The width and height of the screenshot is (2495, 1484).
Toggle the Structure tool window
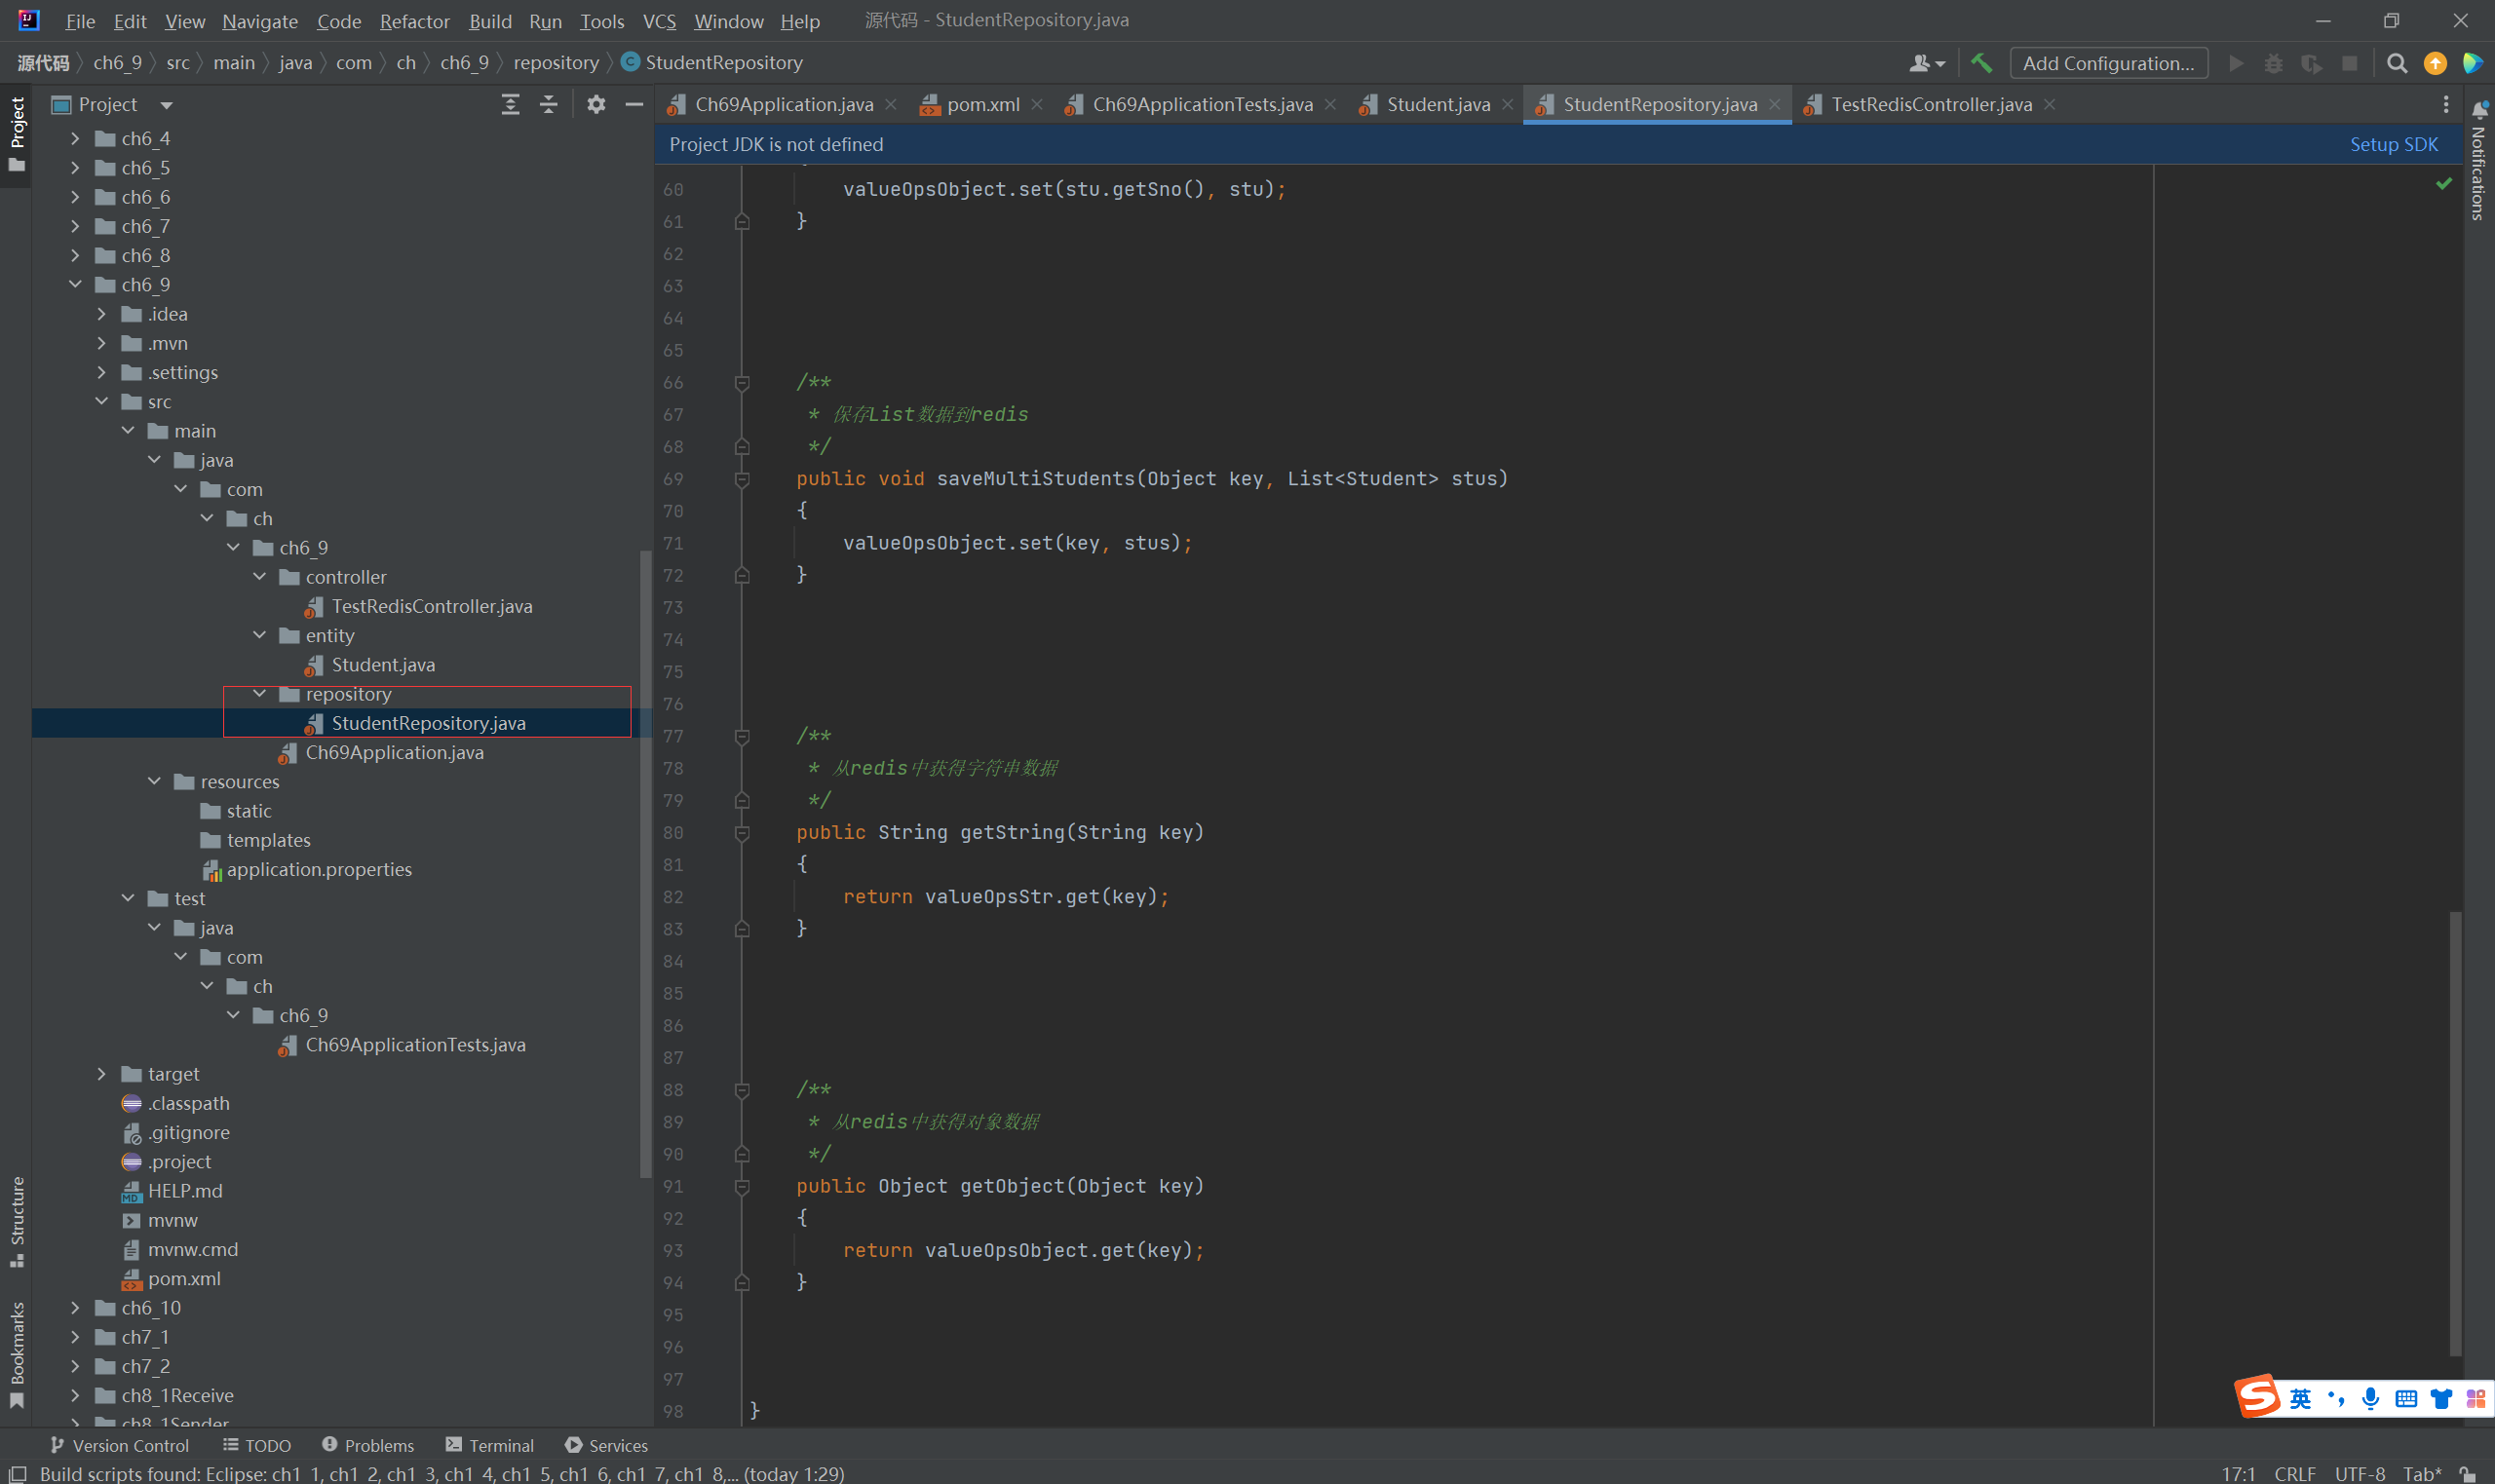(x=17, y=1220)
